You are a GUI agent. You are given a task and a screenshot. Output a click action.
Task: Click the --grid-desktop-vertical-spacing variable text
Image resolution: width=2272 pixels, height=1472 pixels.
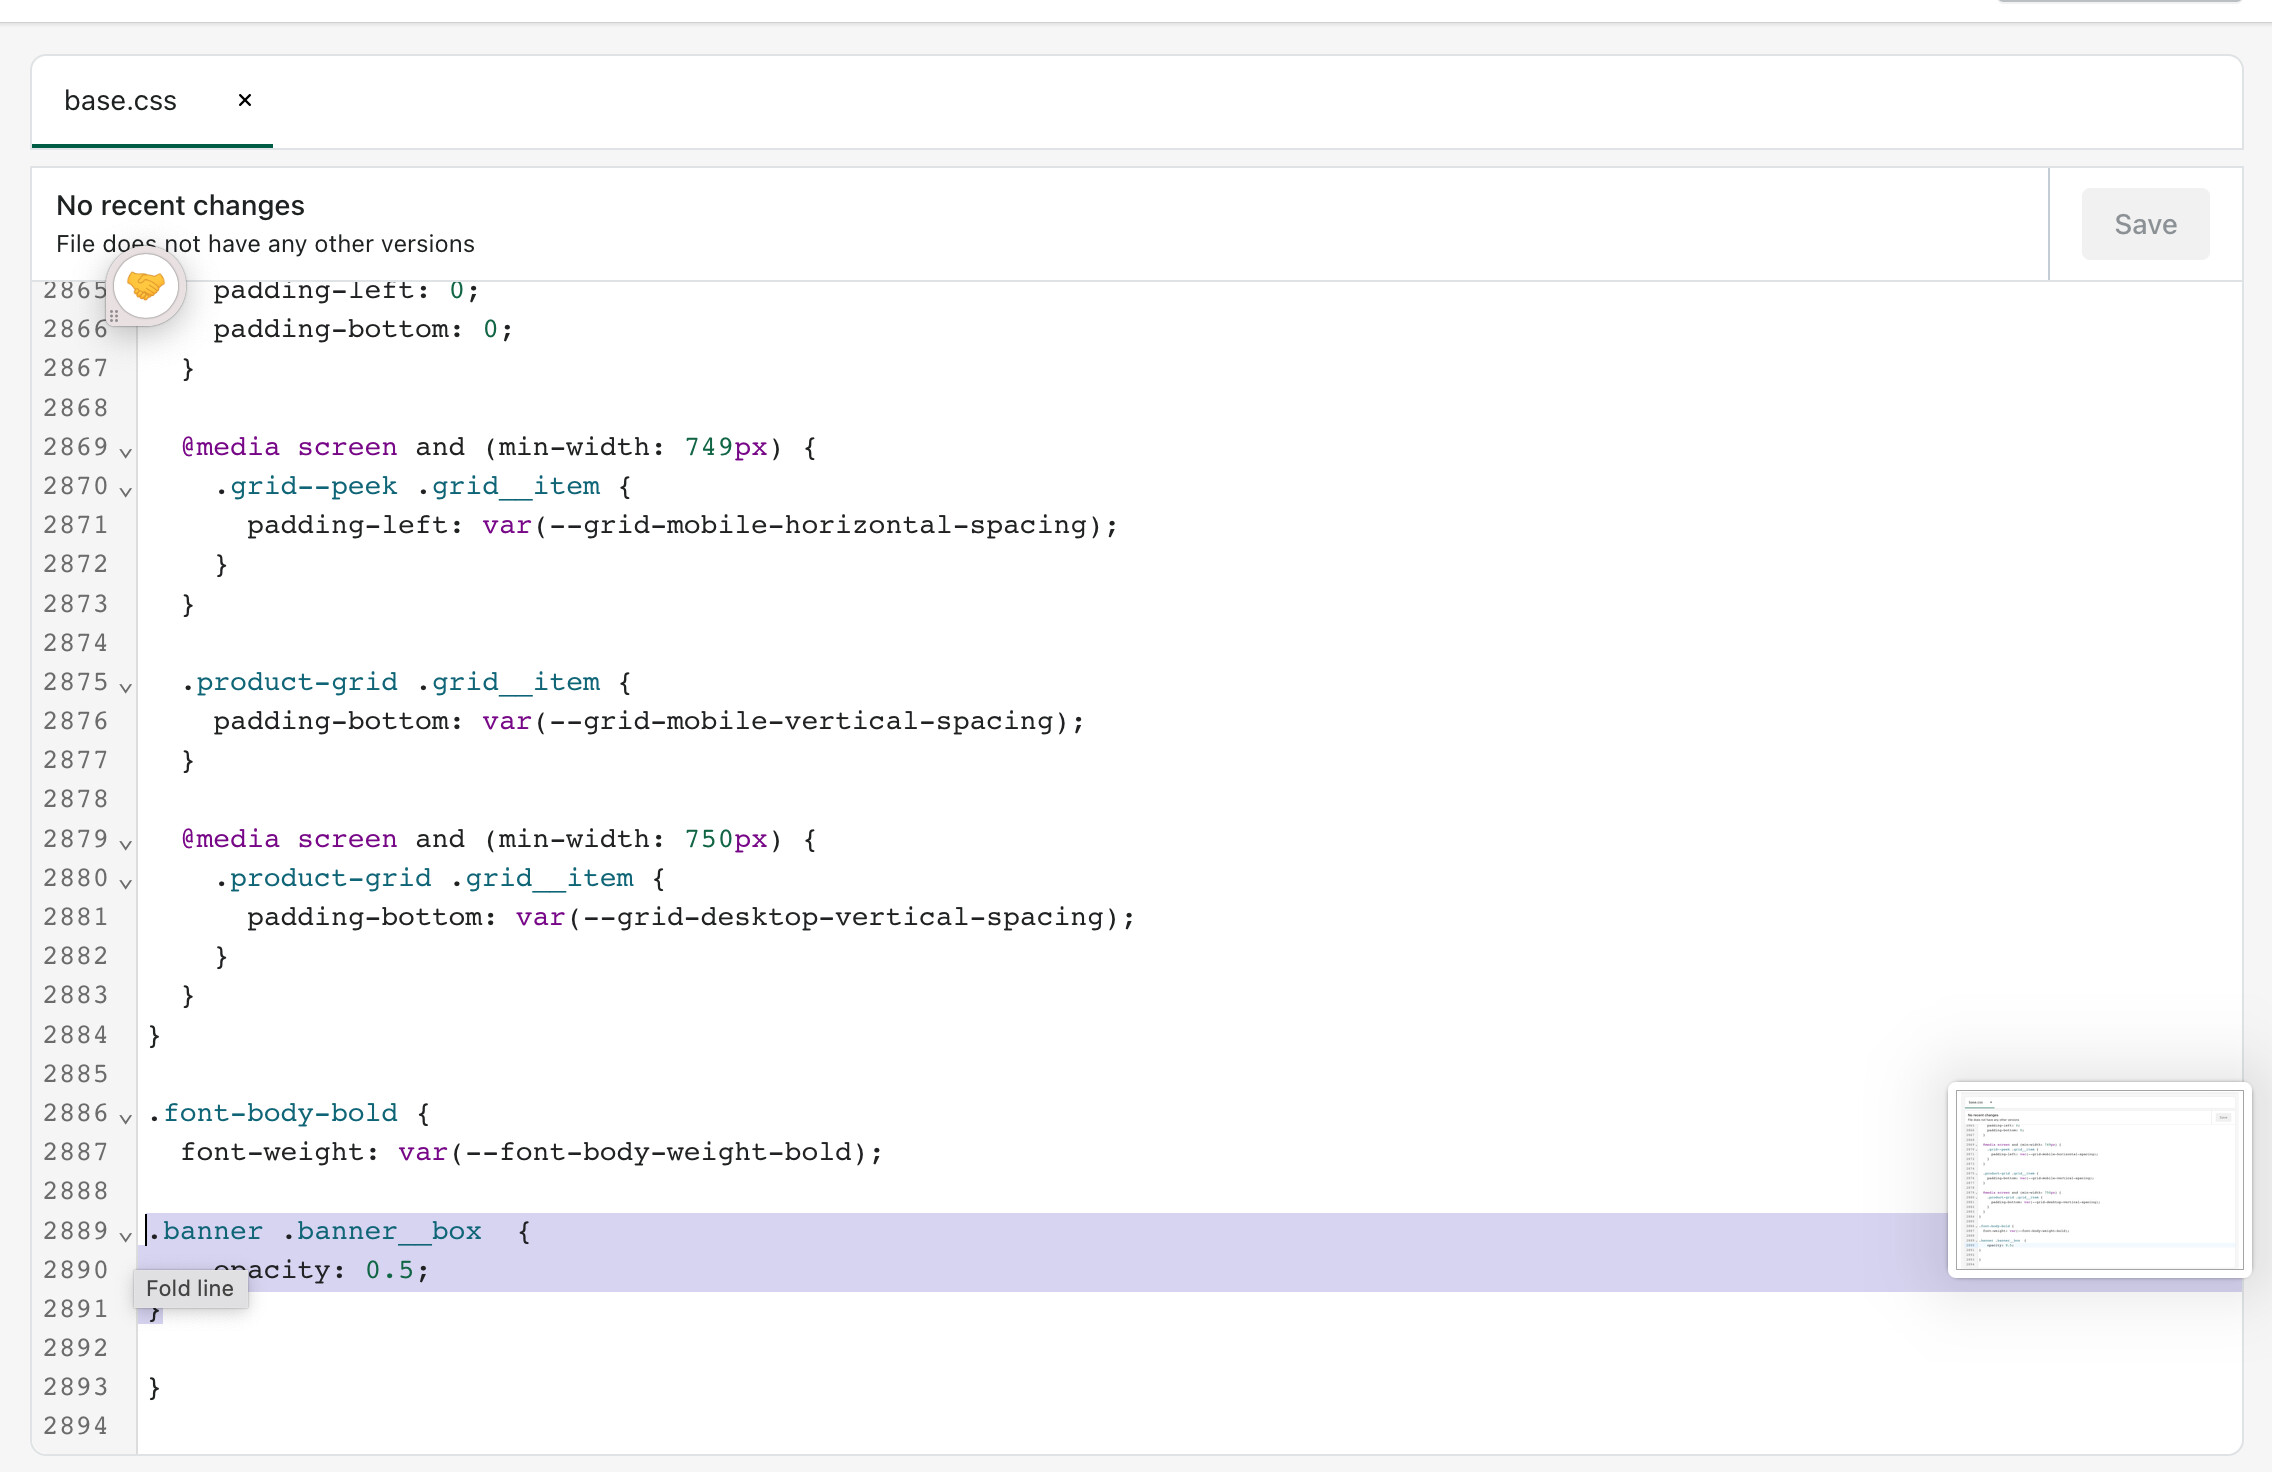coord(842,917)
